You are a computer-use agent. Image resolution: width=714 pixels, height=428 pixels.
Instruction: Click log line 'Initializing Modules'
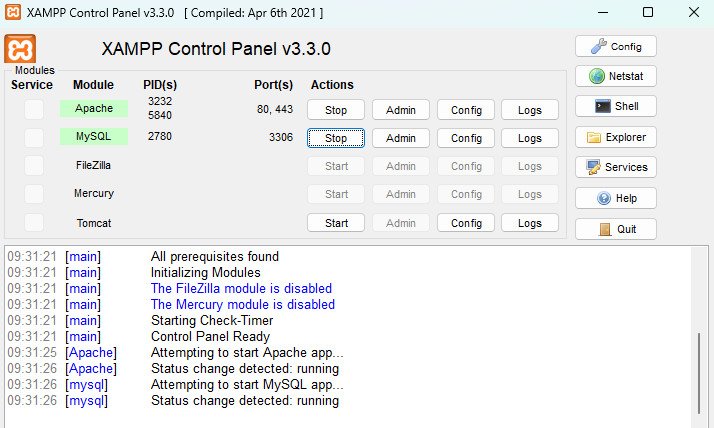click(x=205, y=272)
